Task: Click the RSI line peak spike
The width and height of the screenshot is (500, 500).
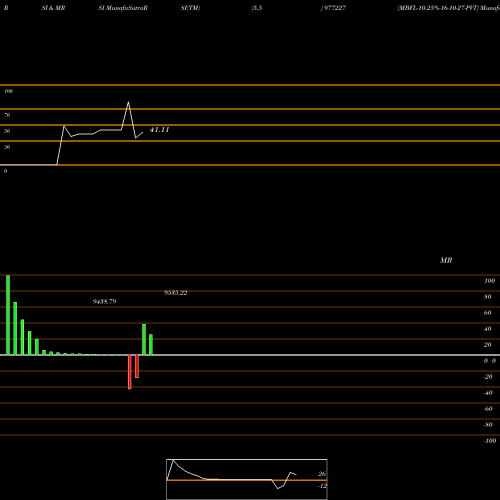Action: coord(128,103)
